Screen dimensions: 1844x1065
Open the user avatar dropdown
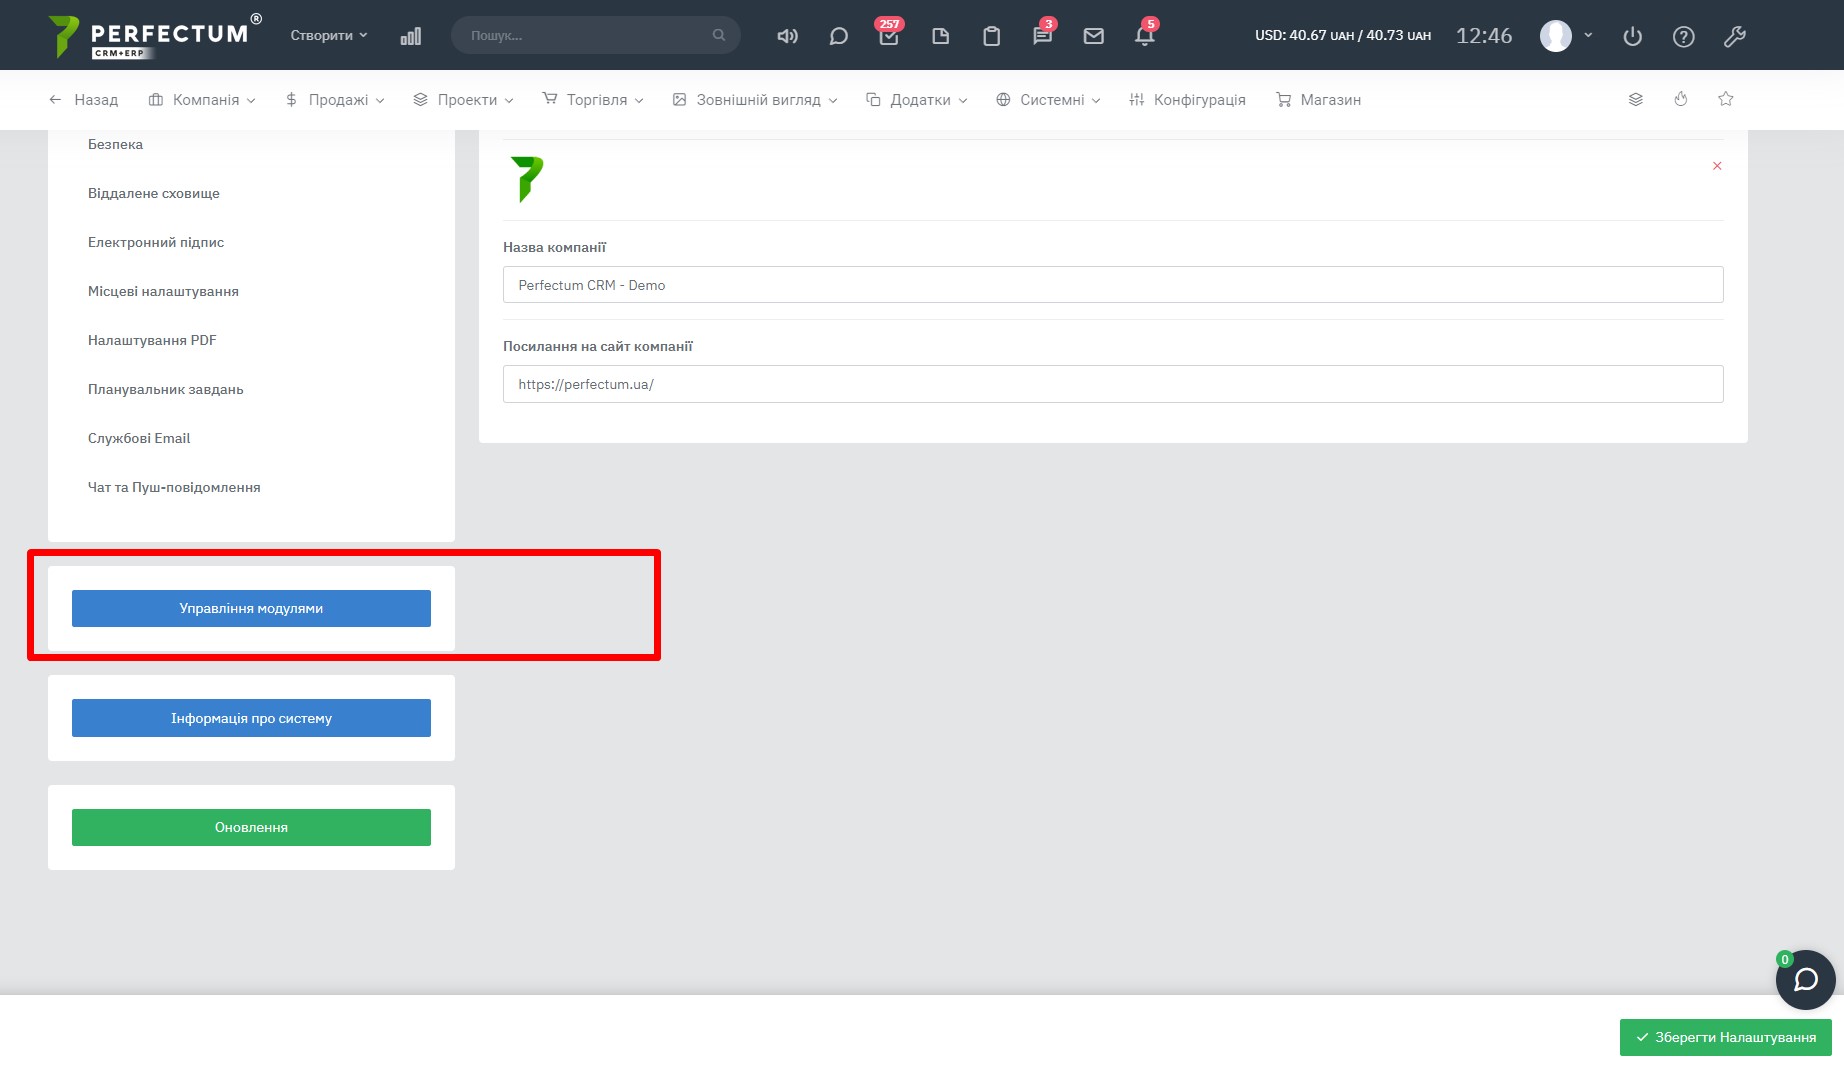coord(1566,36)
